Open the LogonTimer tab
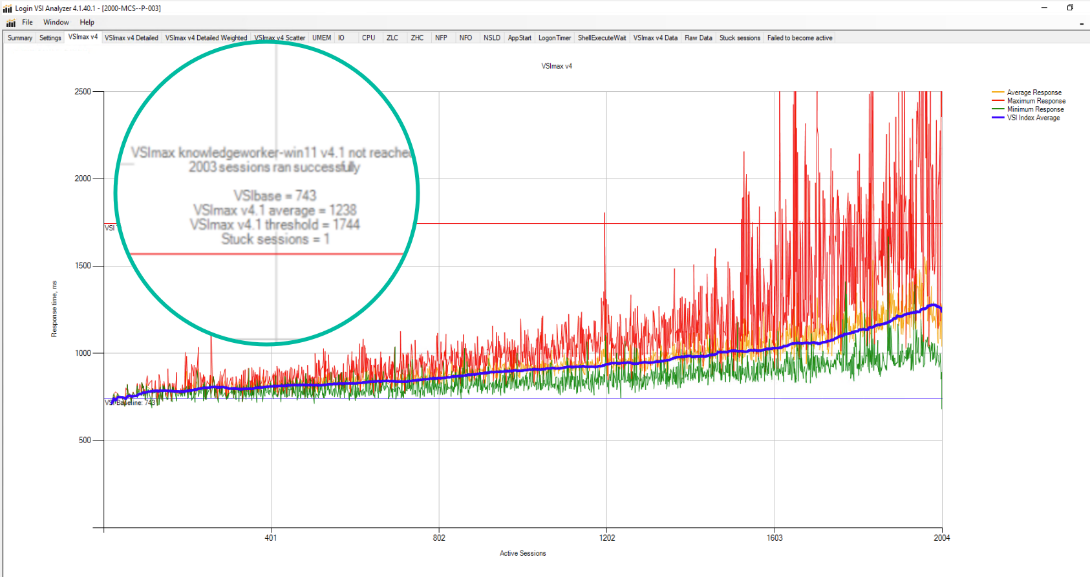The width and height of the screenshot is (1090, 577). click(555, 38)
